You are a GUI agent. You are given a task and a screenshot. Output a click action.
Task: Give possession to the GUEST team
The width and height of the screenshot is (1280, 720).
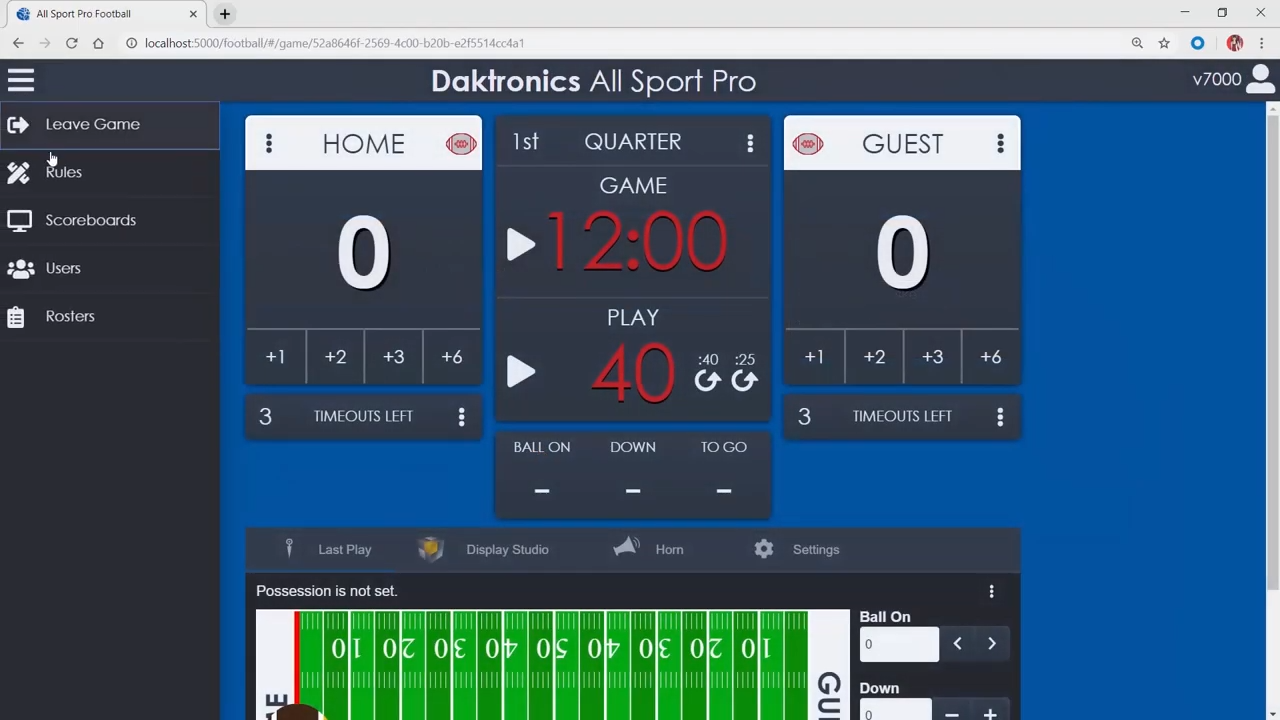coord(807,143)
